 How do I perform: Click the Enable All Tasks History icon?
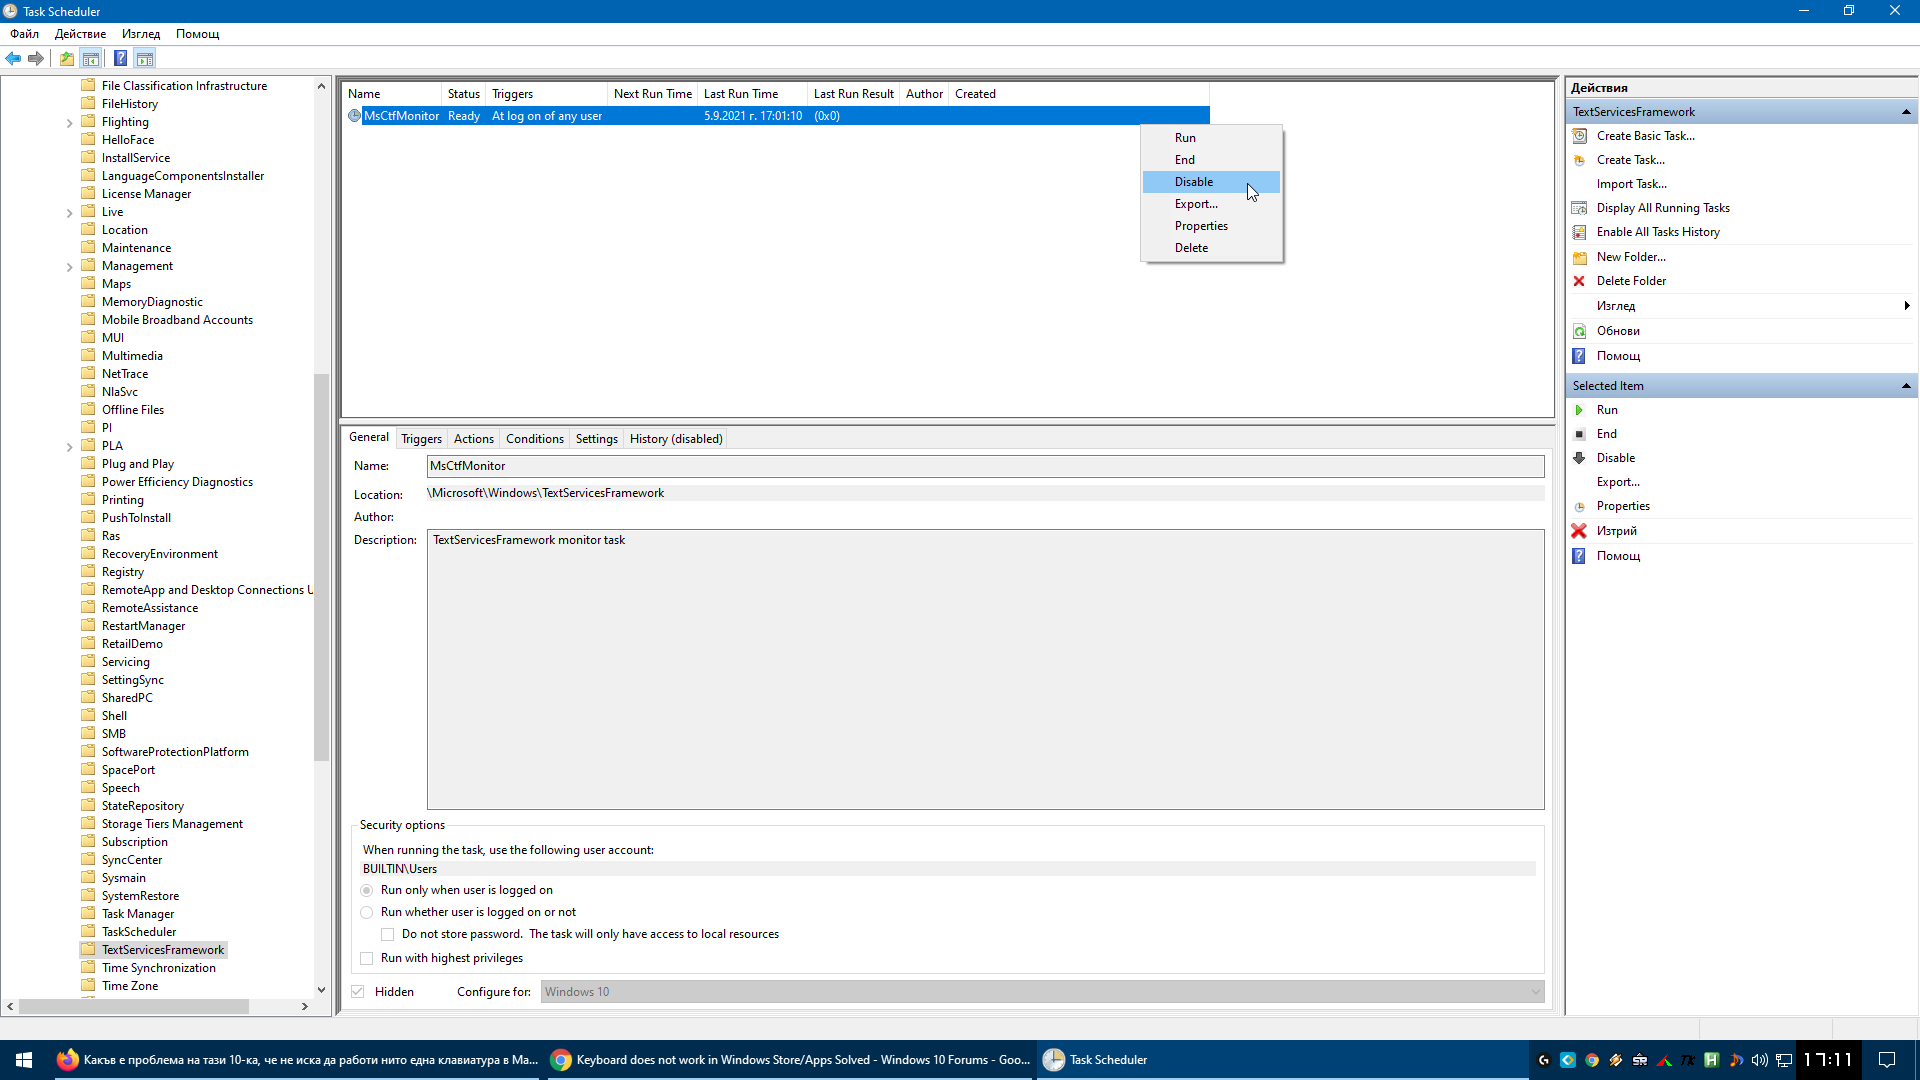(1580, 232)
